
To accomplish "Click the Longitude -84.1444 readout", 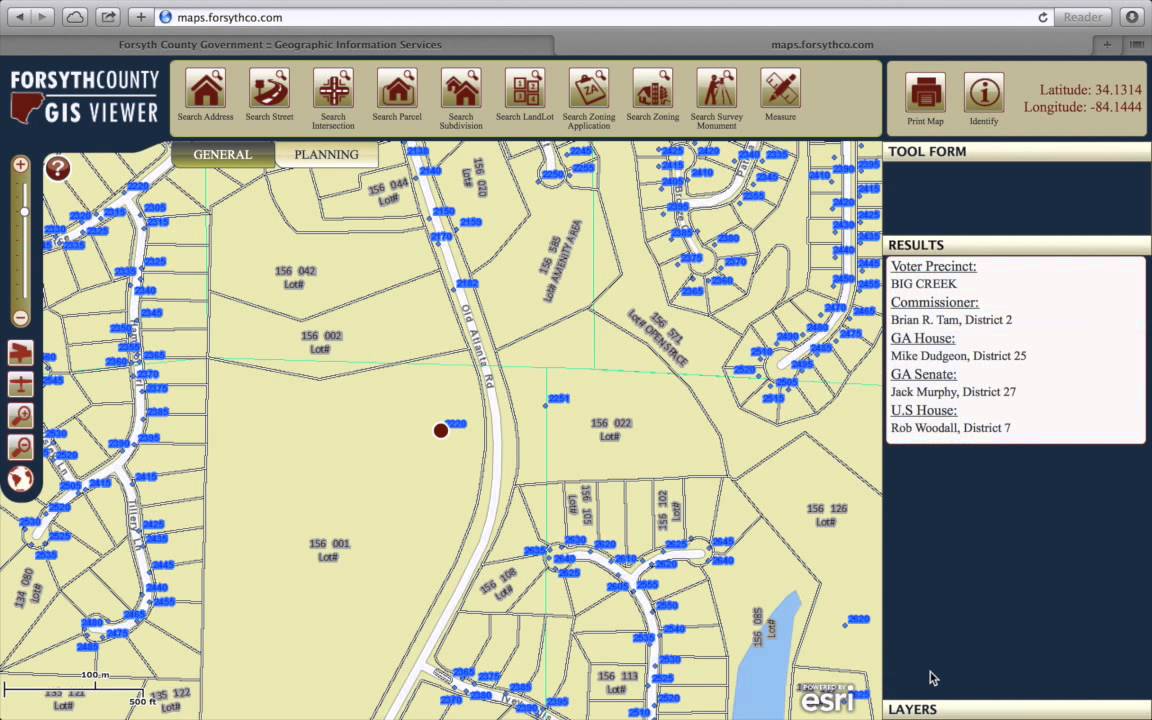I will (x=1083, y=107).
